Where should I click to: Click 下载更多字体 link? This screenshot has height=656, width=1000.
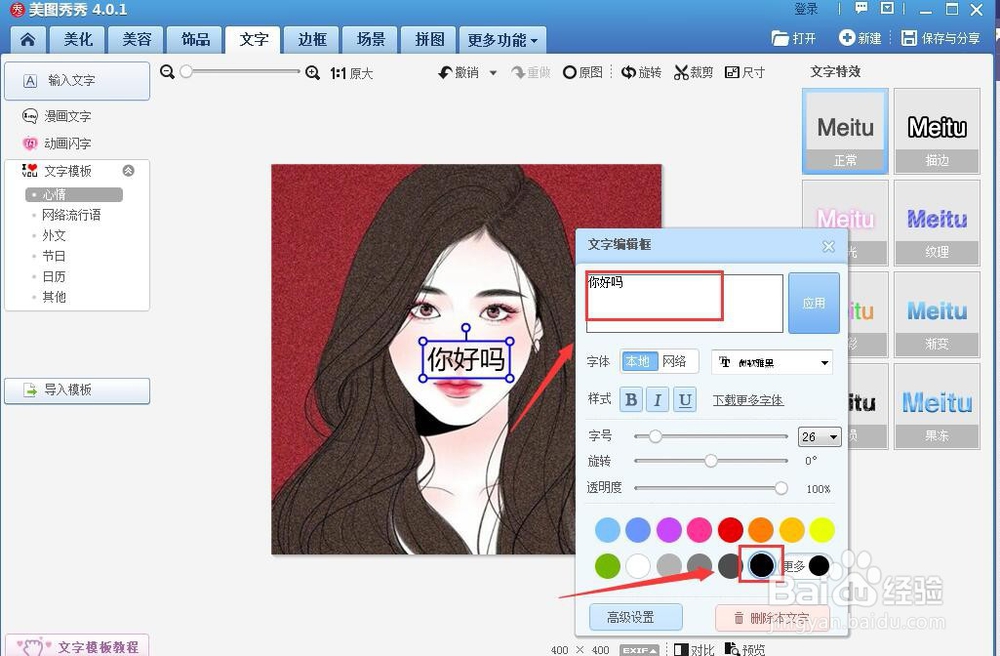(x=748, y=400)
